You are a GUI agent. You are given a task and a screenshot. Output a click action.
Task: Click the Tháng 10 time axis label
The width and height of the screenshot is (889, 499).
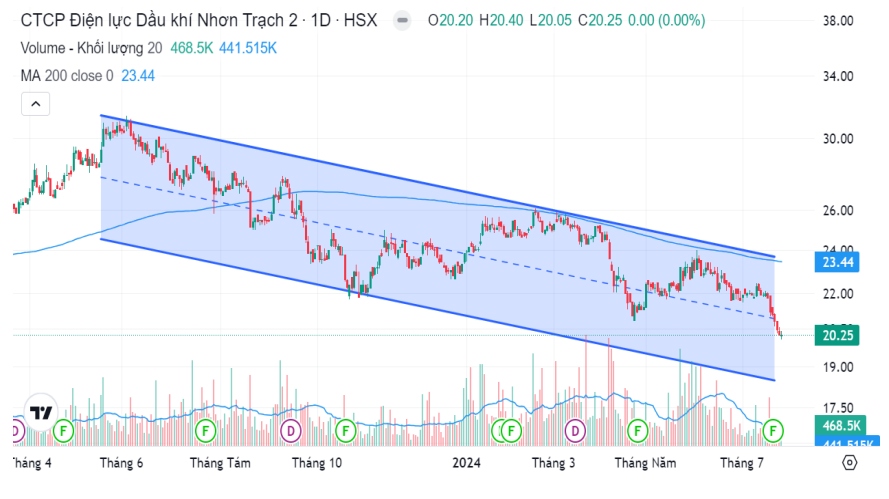point(317,463)
